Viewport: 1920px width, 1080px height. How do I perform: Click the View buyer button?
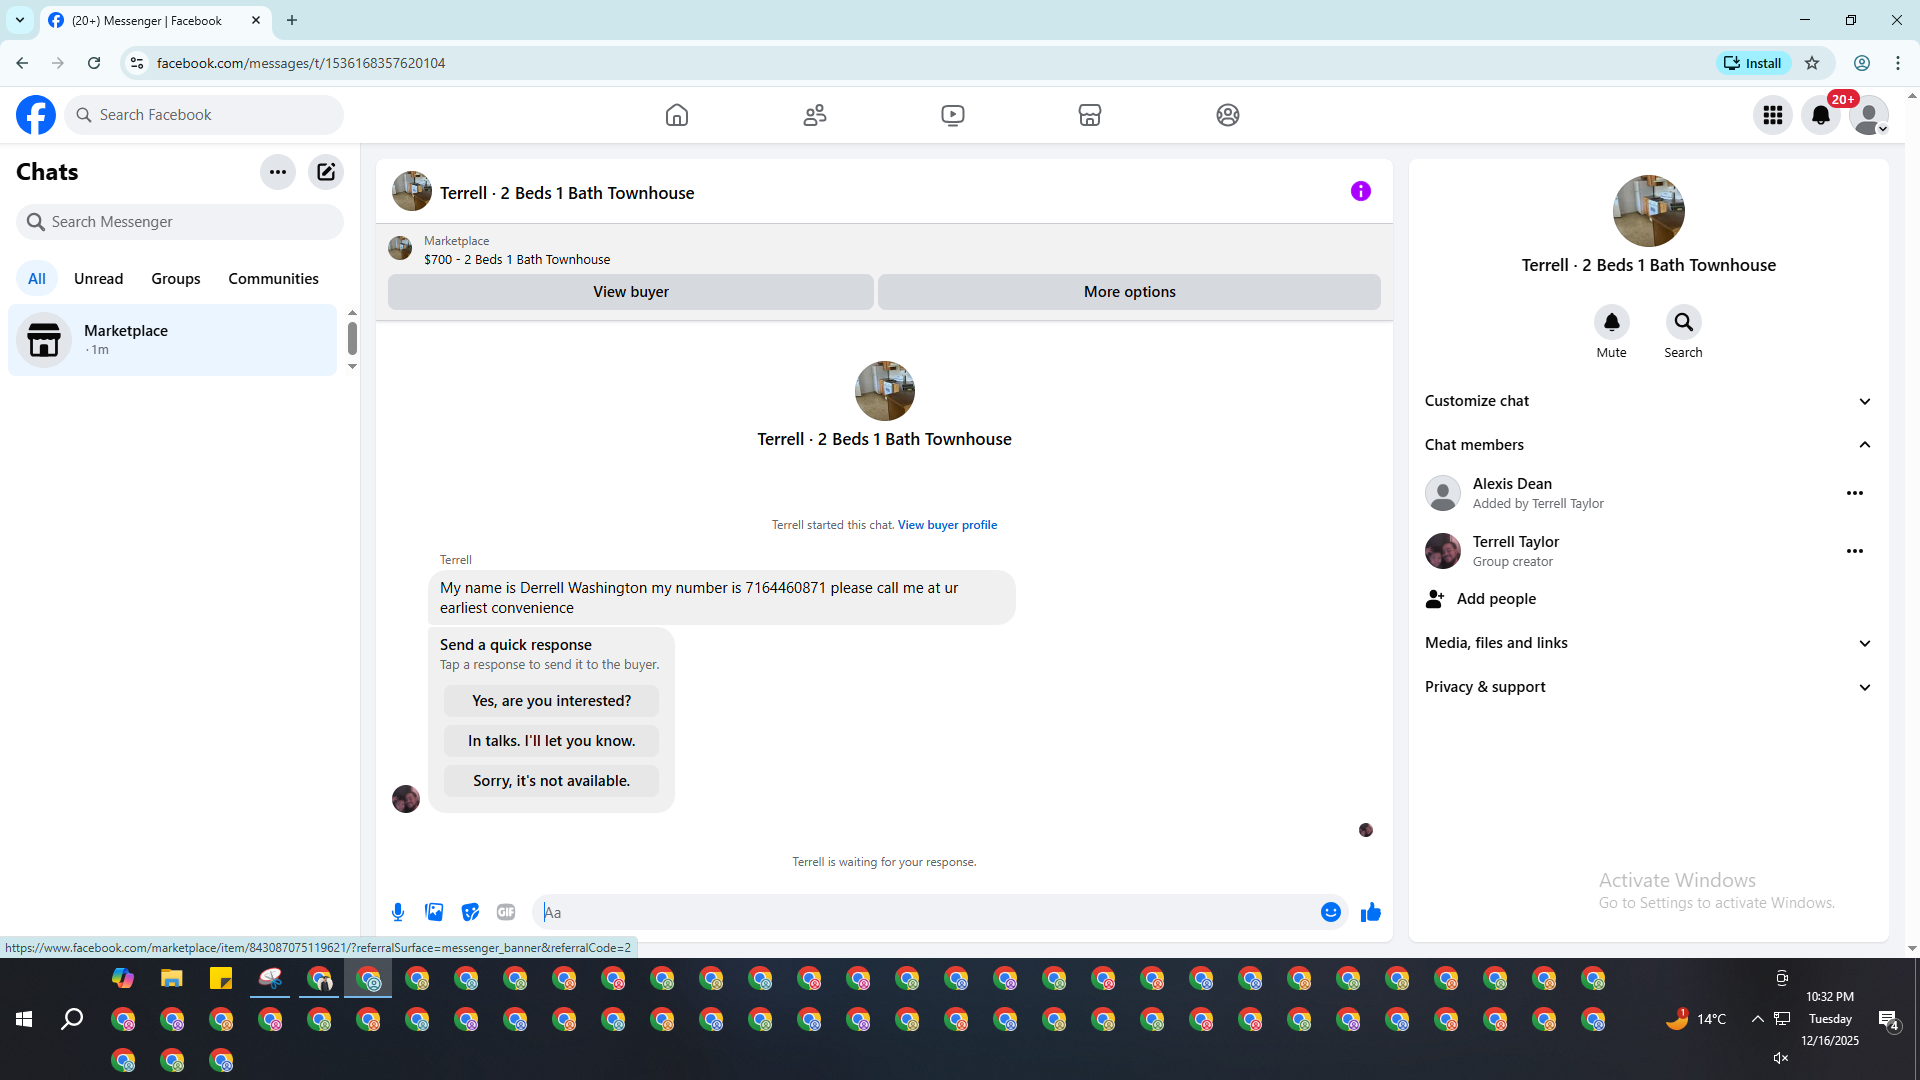631,292
